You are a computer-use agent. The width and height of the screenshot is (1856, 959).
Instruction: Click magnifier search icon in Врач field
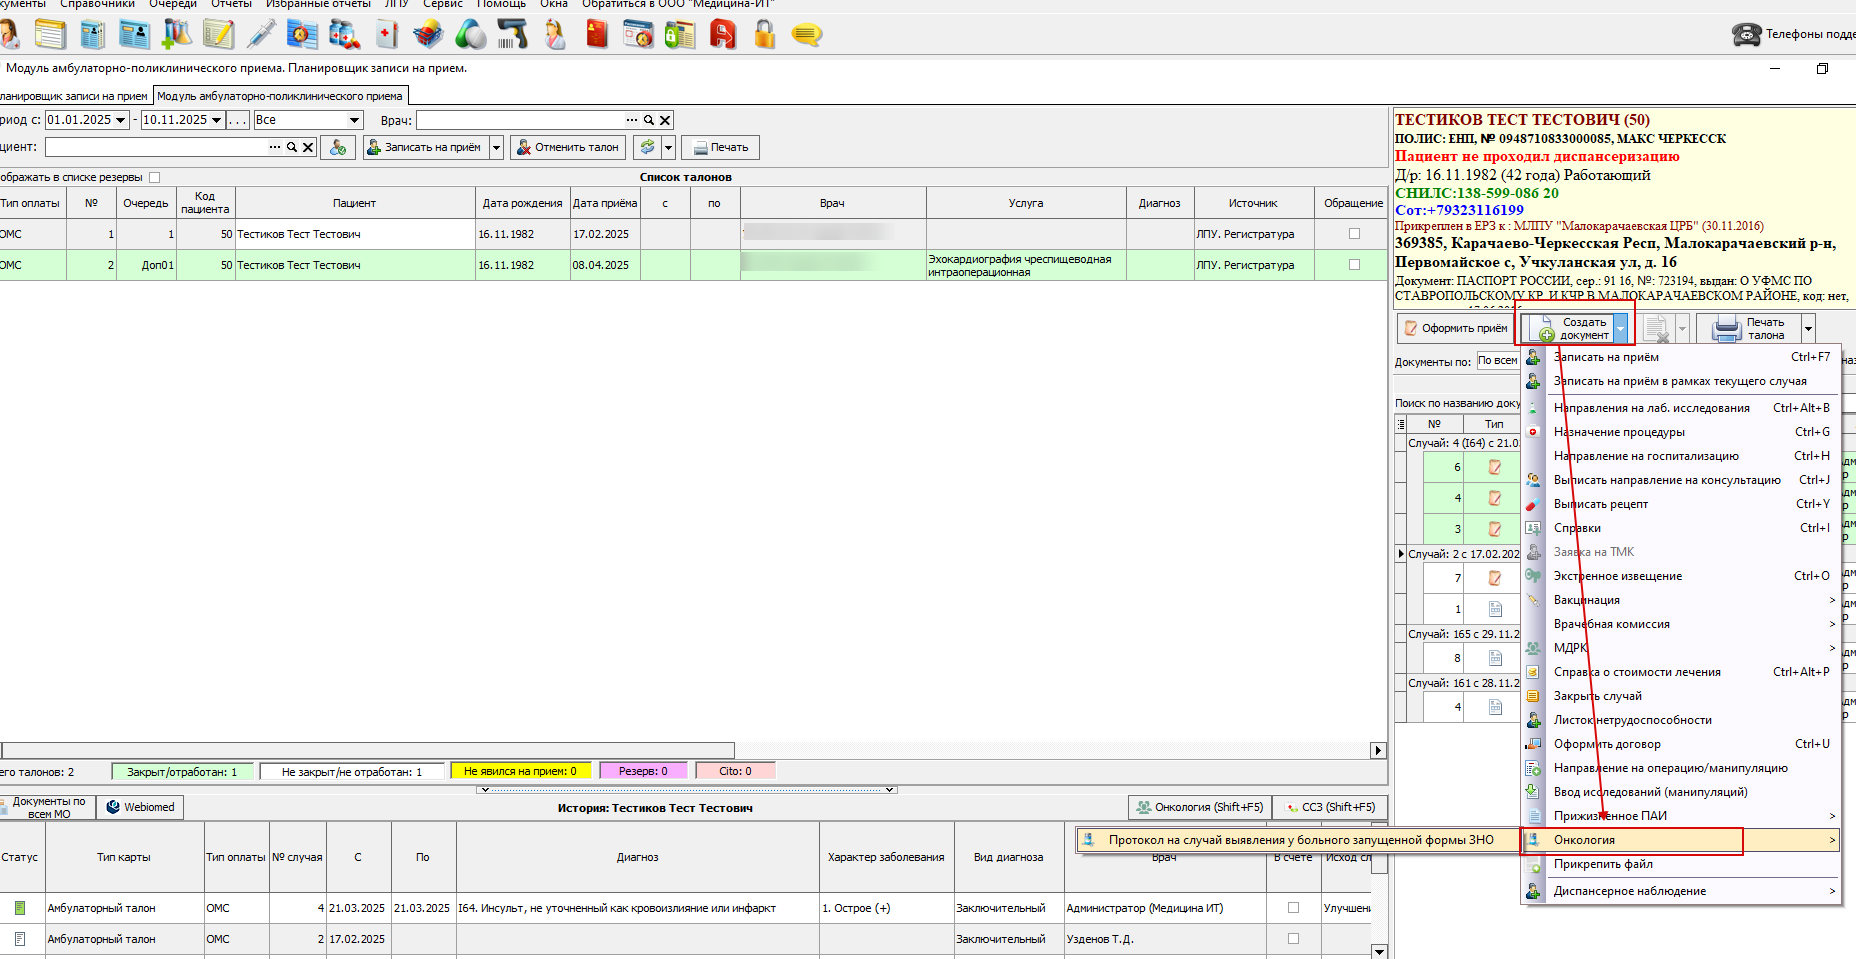pos(648,120)
